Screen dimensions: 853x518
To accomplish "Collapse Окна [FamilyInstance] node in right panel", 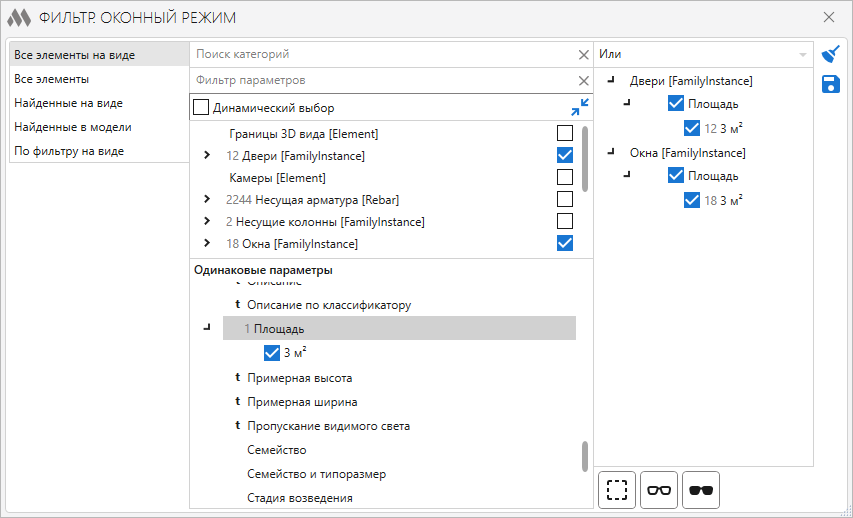I will [610, 152].
